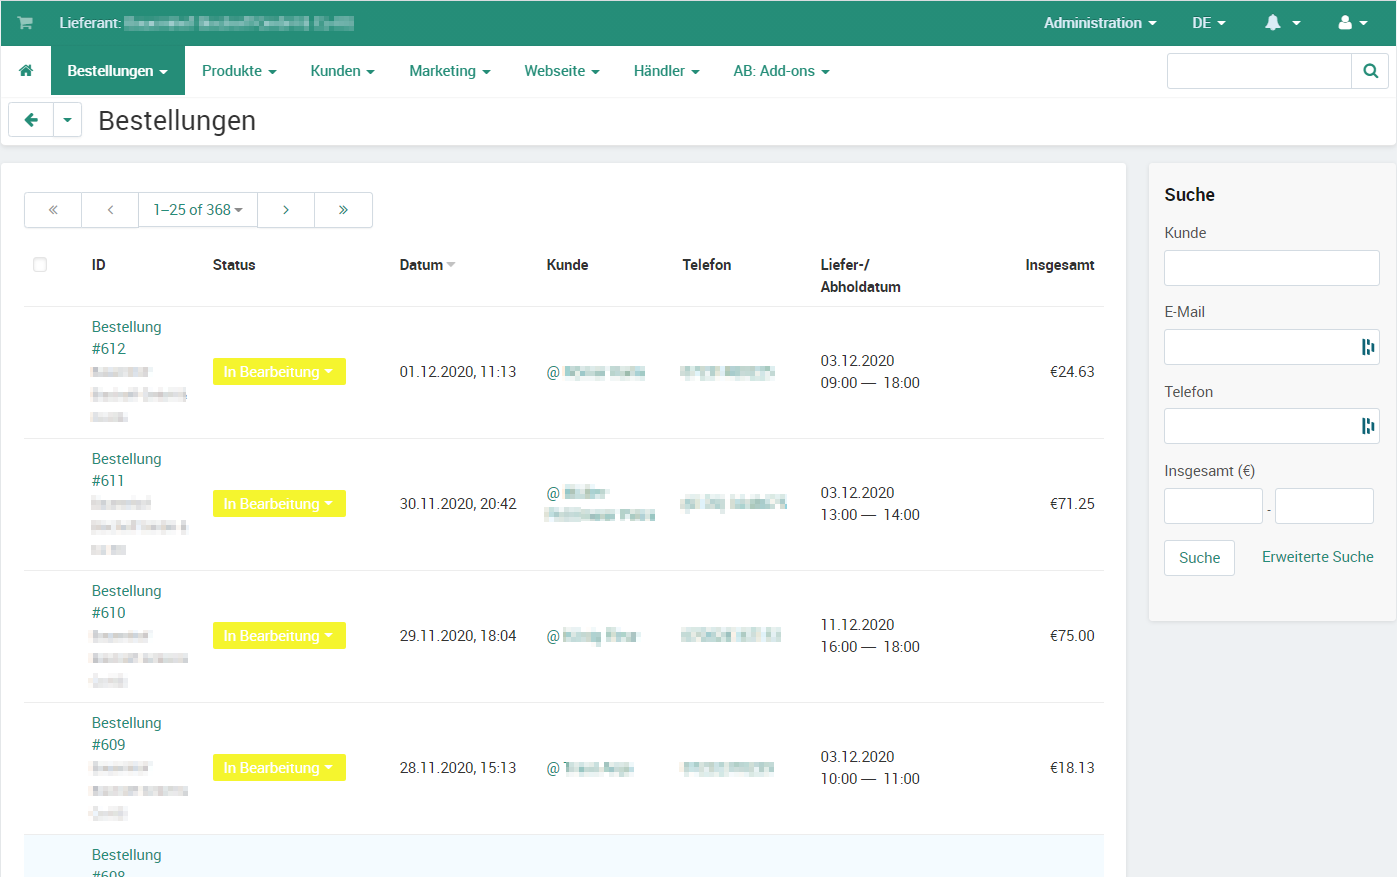Go to the home icon tab
The width and height of the screenshot is (1397, 877).
point(26,71)
